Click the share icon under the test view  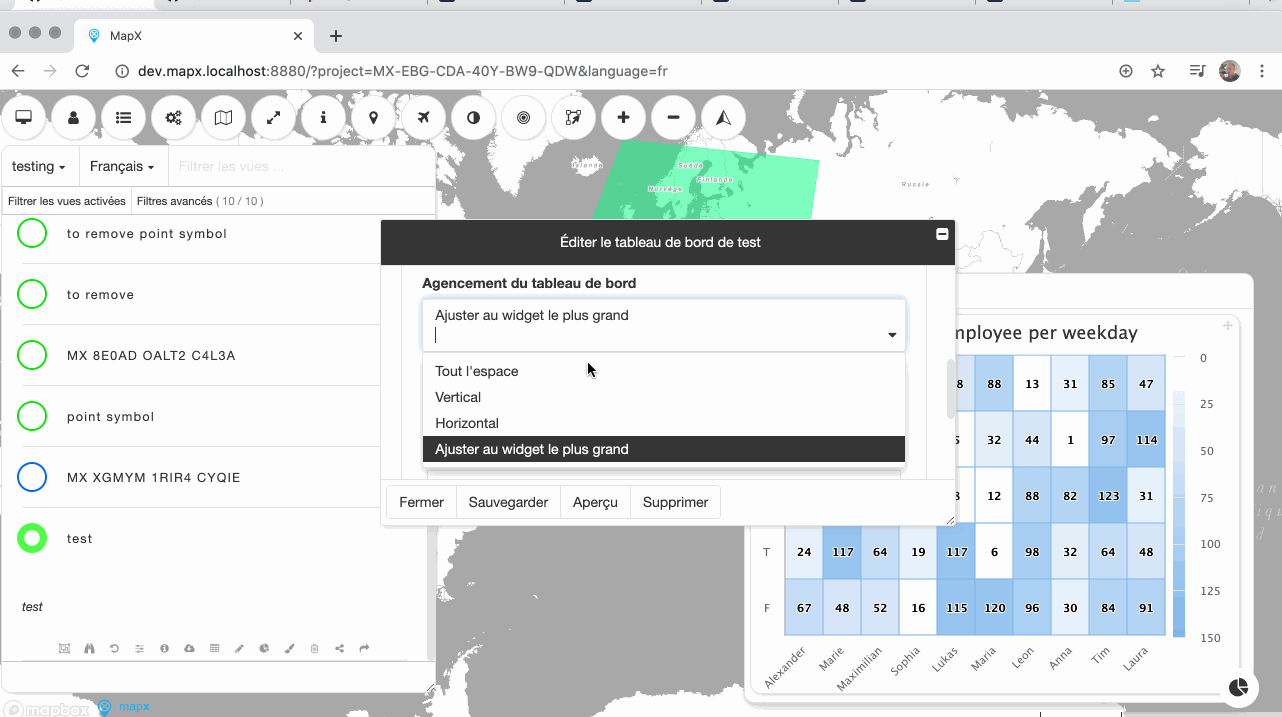(x=339, y=648)
